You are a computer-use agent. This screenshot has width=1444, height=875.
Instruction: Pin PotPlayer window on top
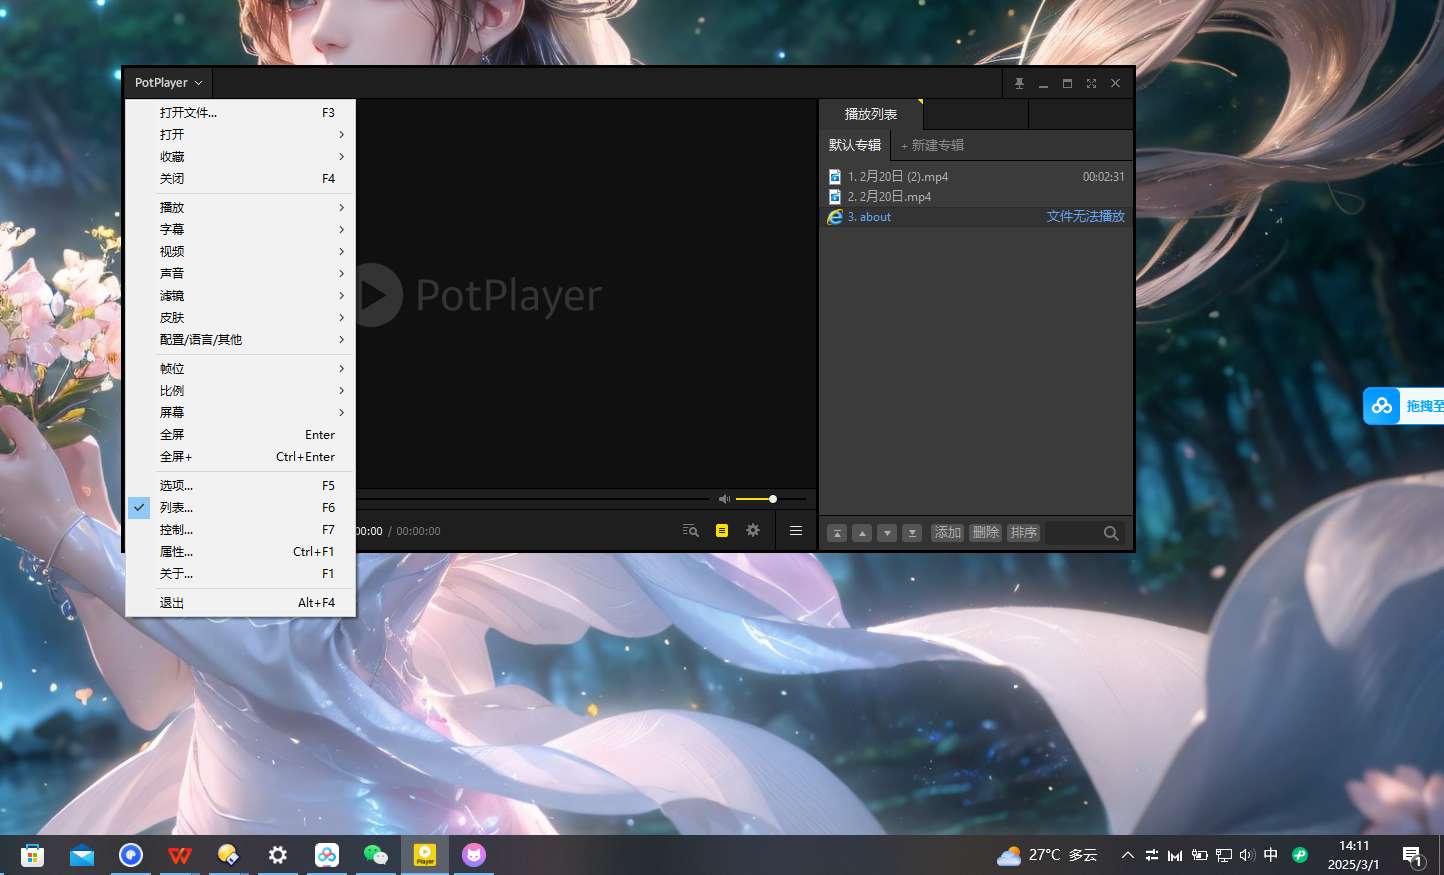1019,83
